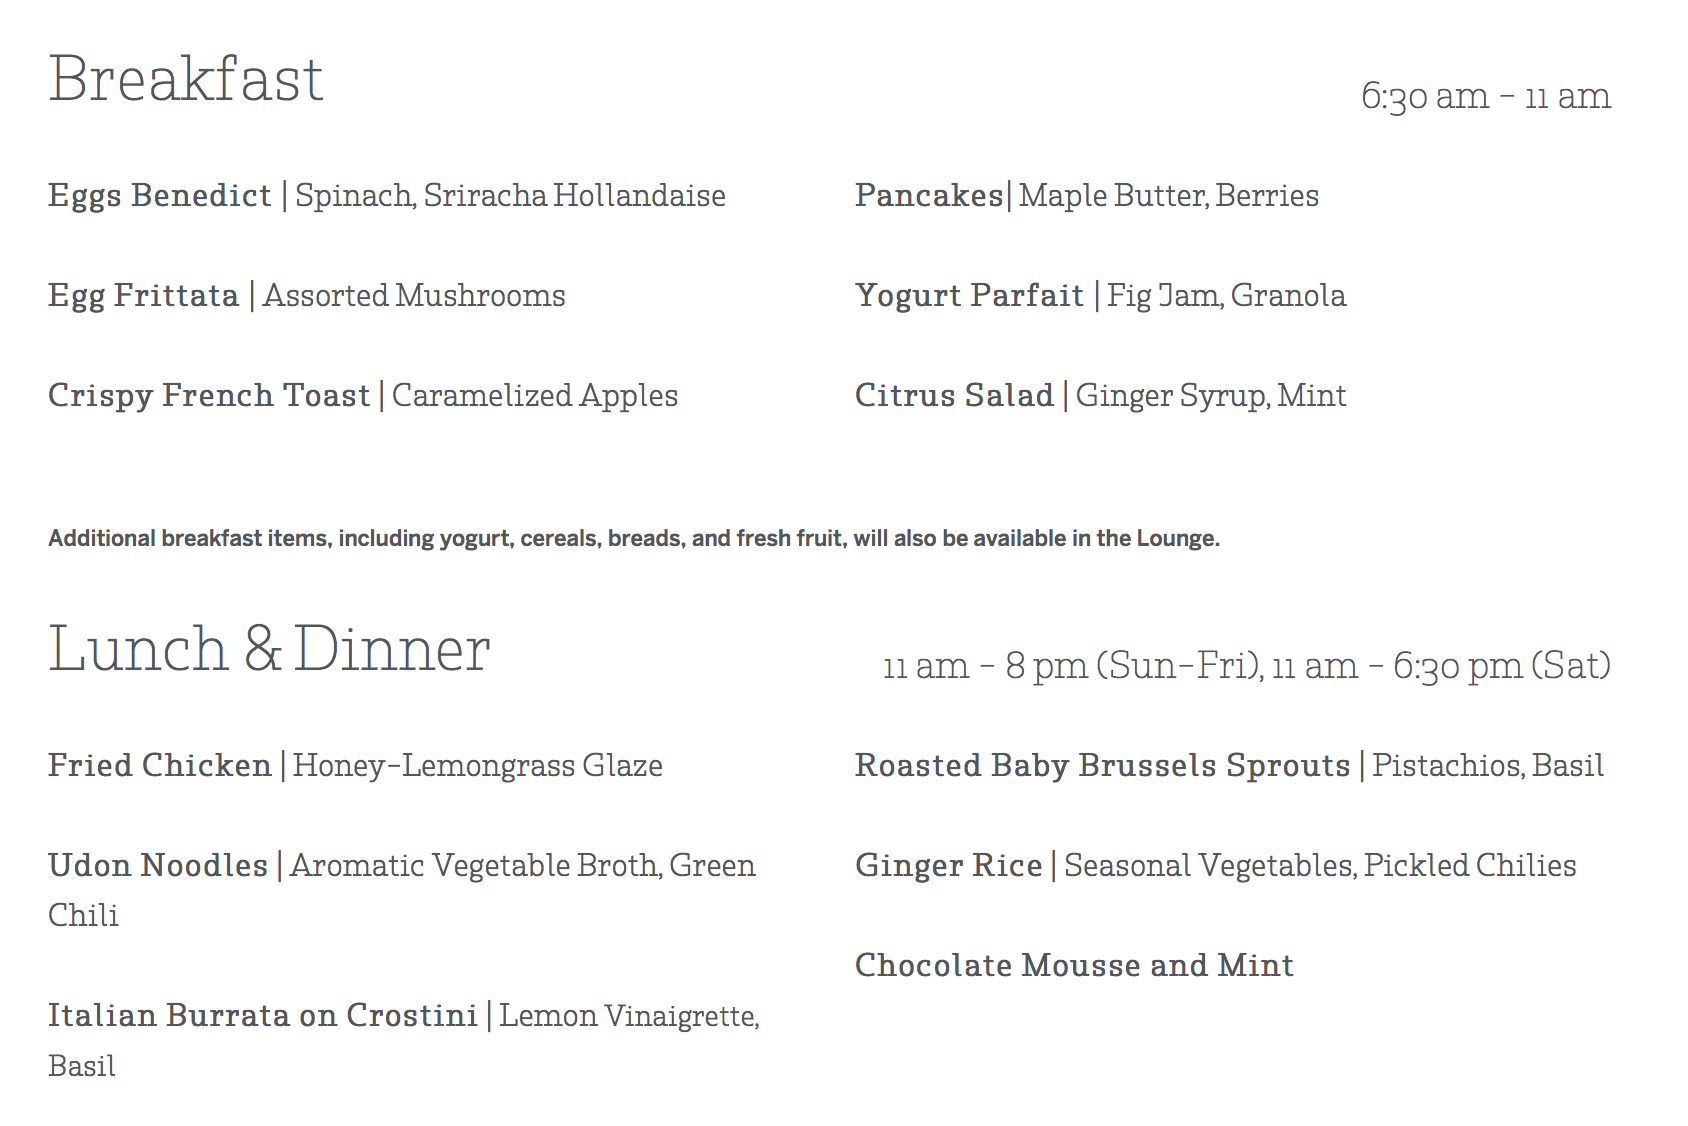Image resolution: width=1688 pixels, height=1126 pixels.
Task: Click the Breakfast section heading
Action: pyautogui.click(x=186, y=80)
